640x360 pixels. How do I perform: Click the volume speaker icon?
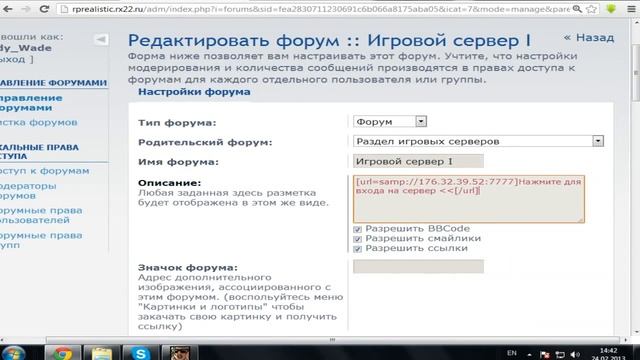coord(575,355)
